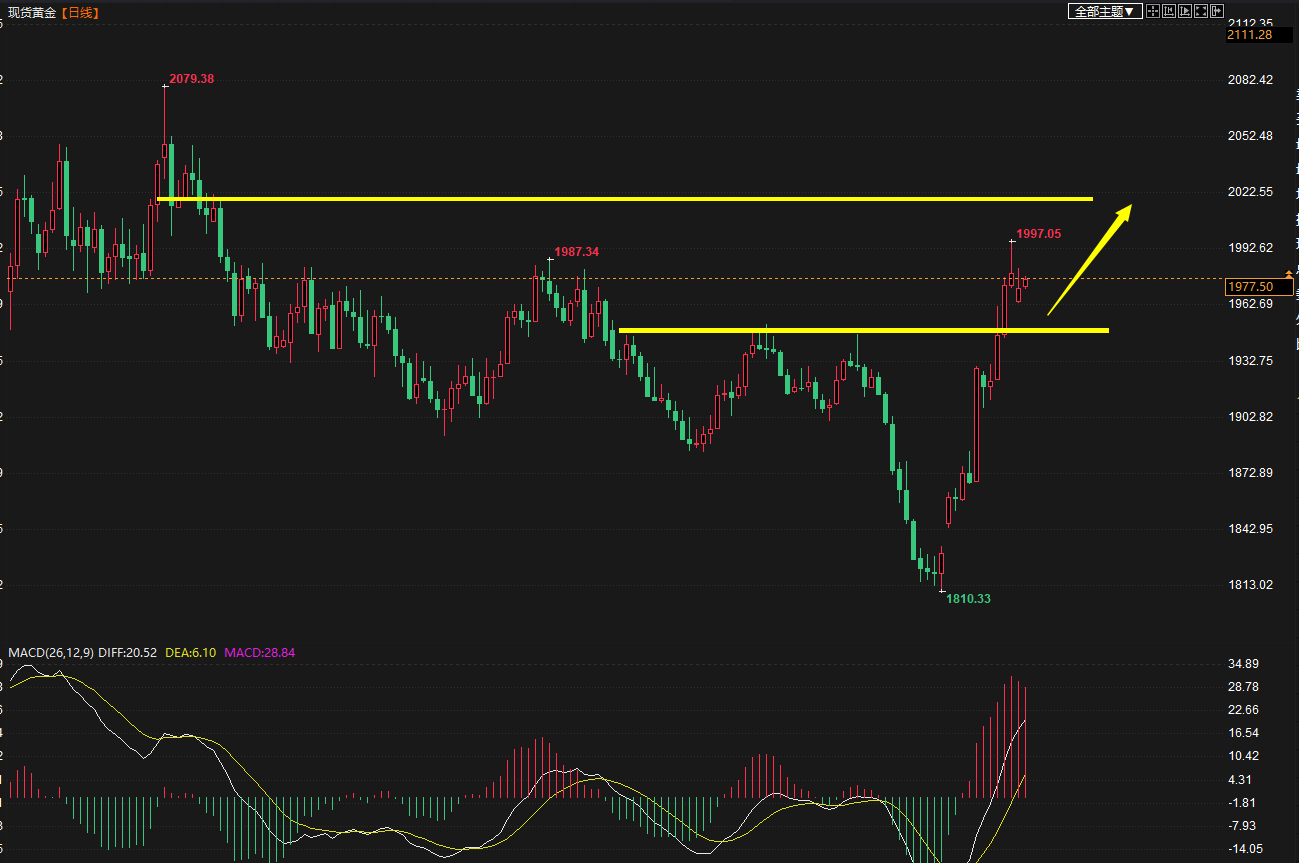The width and height of the screenshot is (1299, 863).
Task: Click the MACD(26,12,9) indicator label
Action: tap(51, 653)
